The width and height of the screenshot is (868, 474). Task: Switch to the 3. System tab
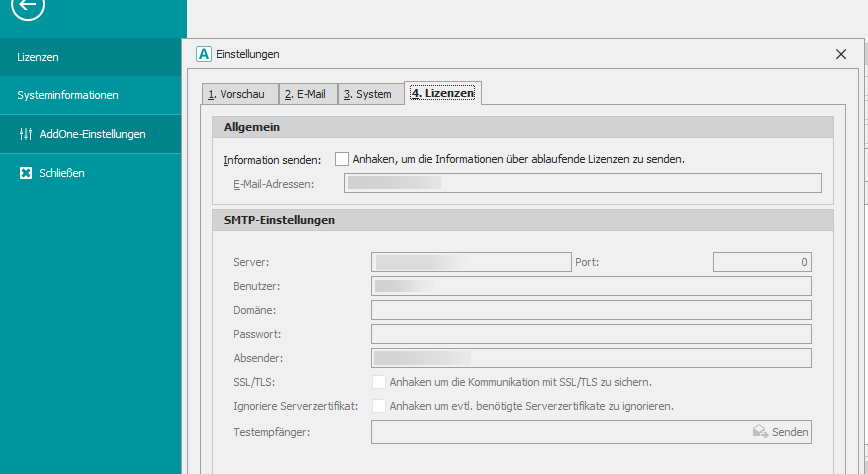click(371, 94)
